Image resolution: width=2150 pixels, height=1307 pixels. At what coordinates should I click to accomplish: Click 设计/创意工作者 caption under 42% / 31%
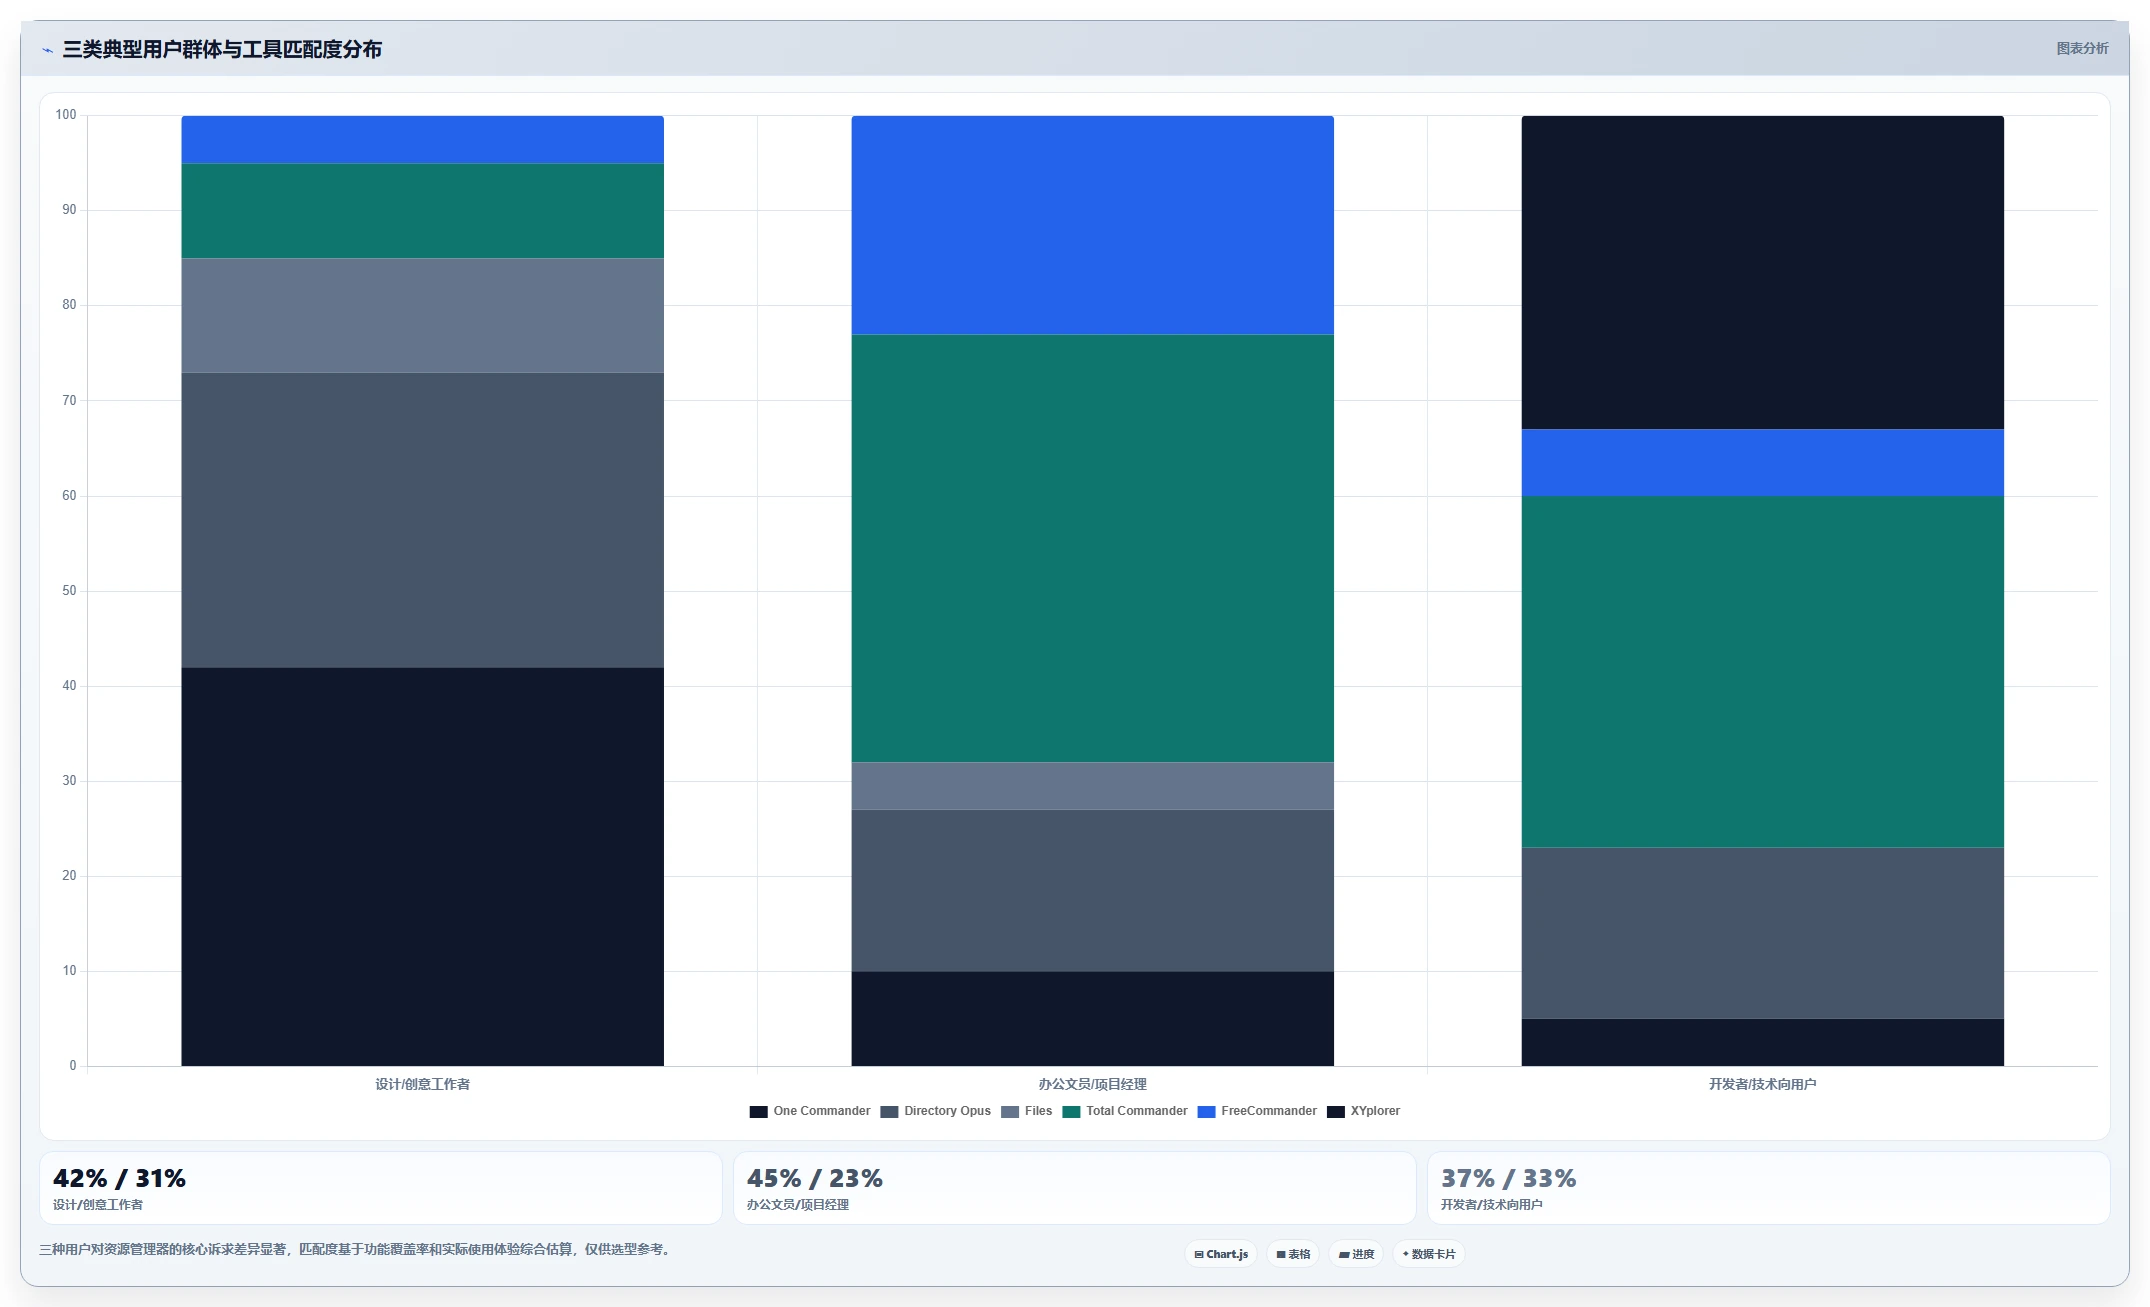pyautogui.click(x=98, y=1205)
